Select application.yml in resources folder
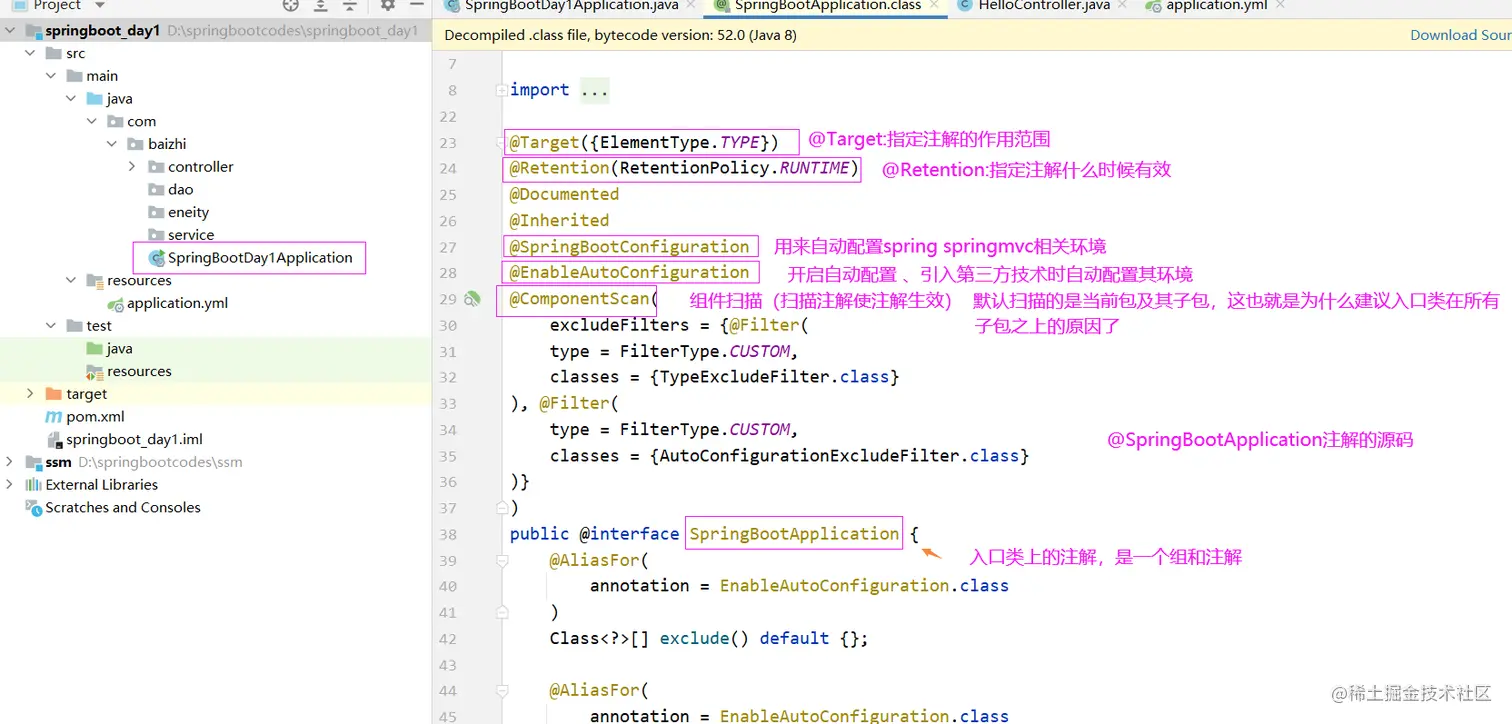1512x724 pixels. pos(177,303)
